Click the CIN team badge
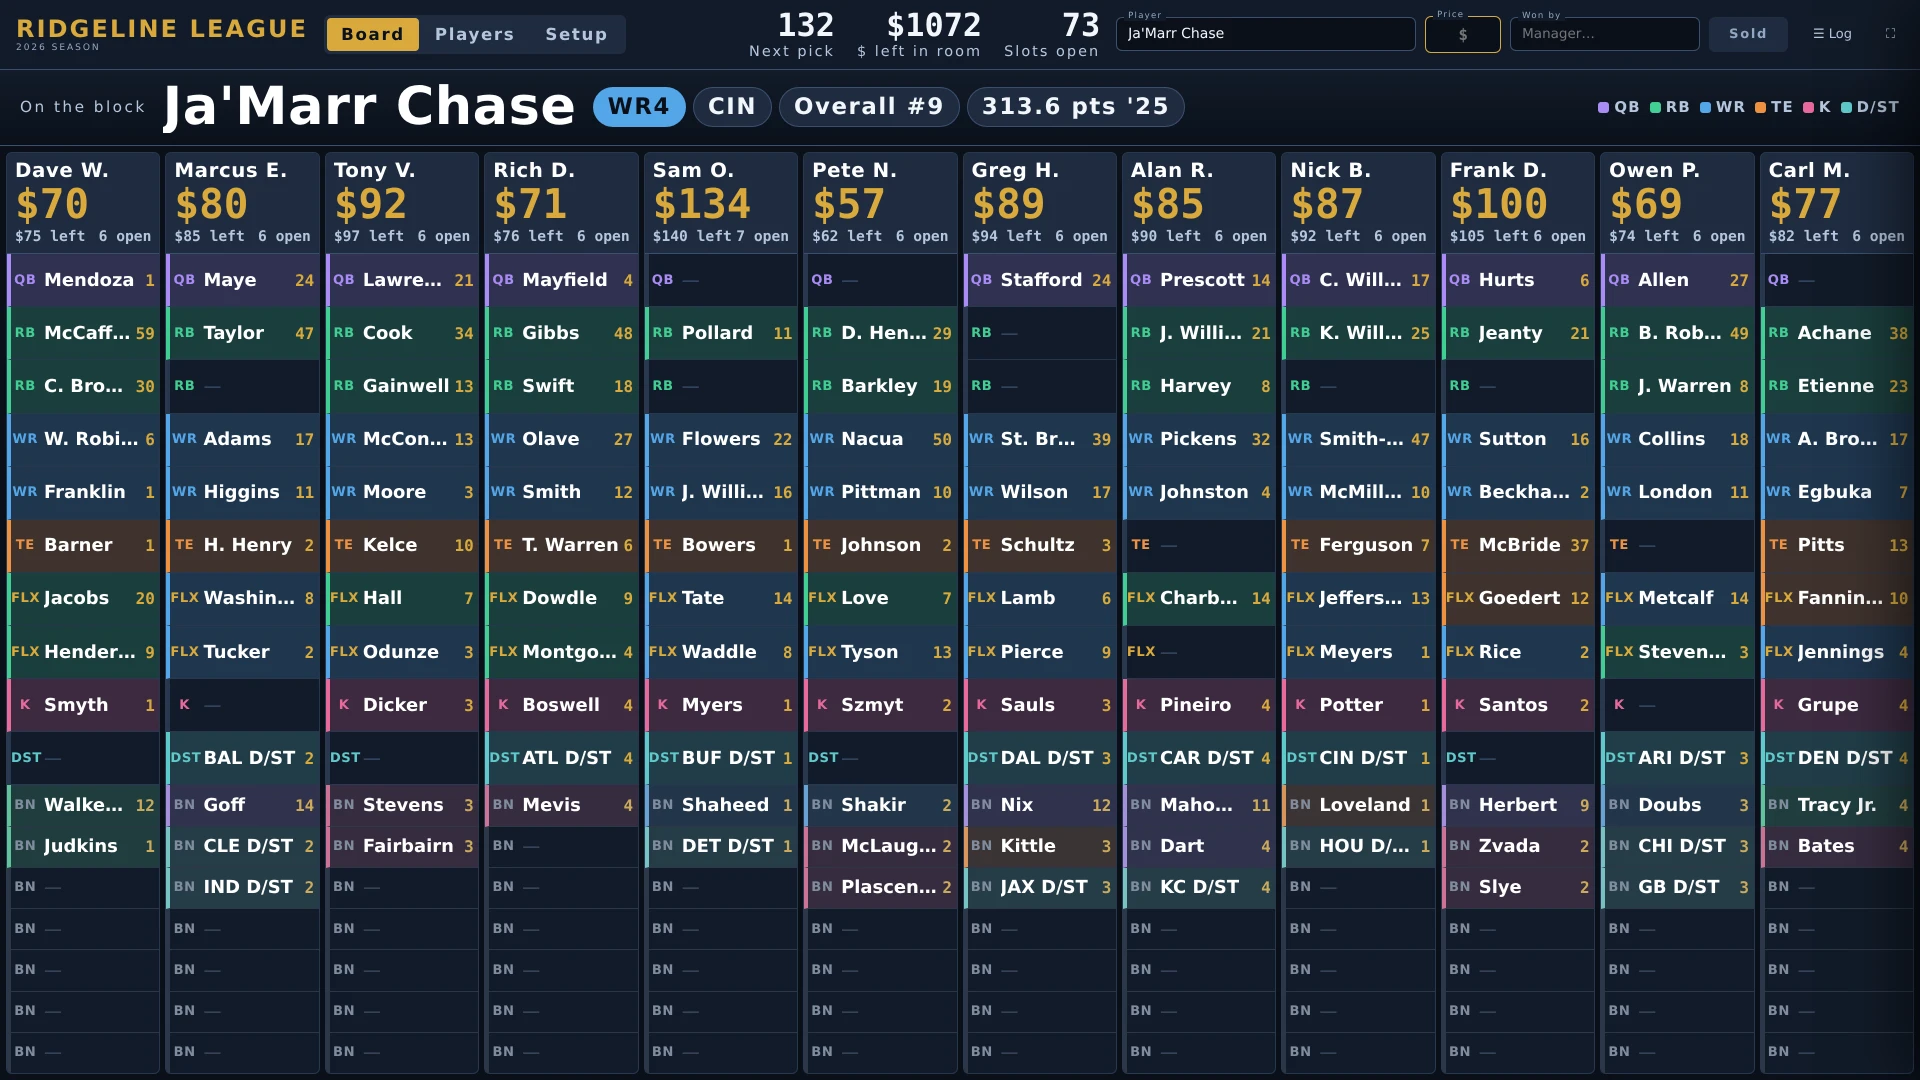The width and height of the screenshot is (1920, 1080). 732,107
